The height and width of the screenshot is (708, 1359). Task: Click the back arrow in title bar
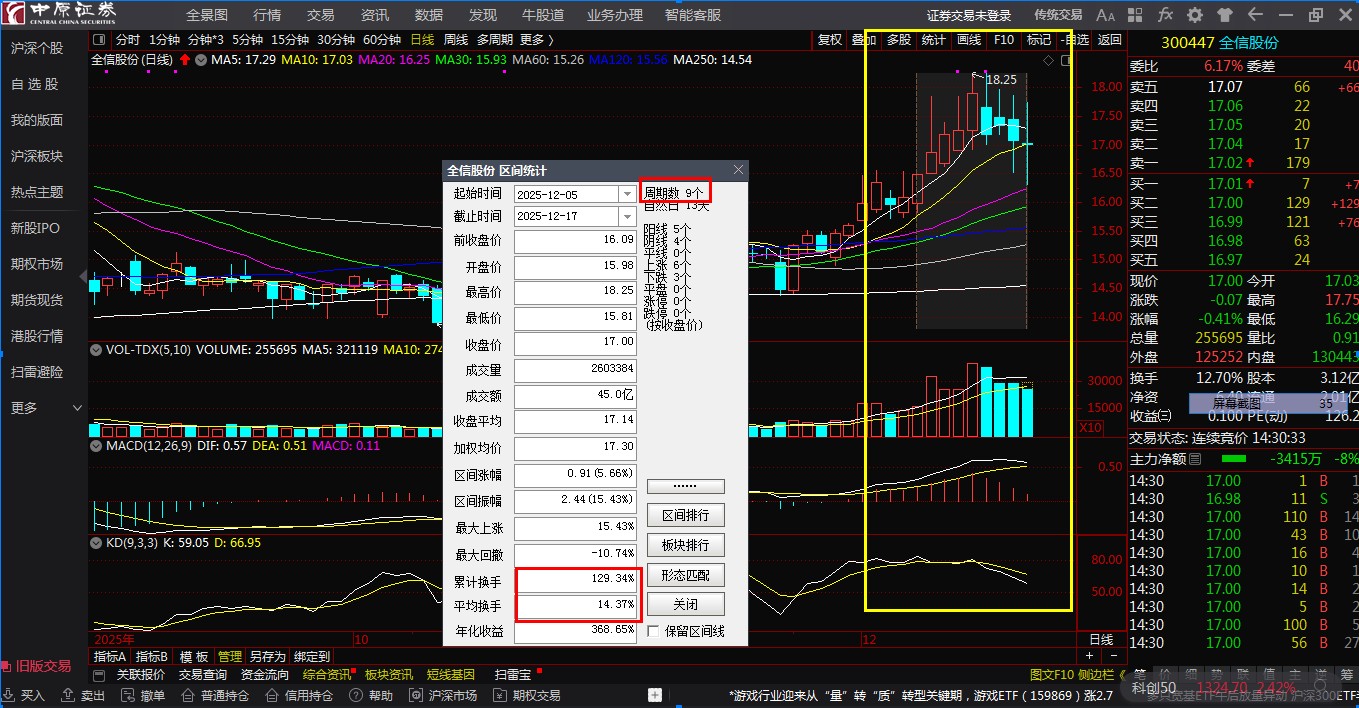(x=1254, y=15)
